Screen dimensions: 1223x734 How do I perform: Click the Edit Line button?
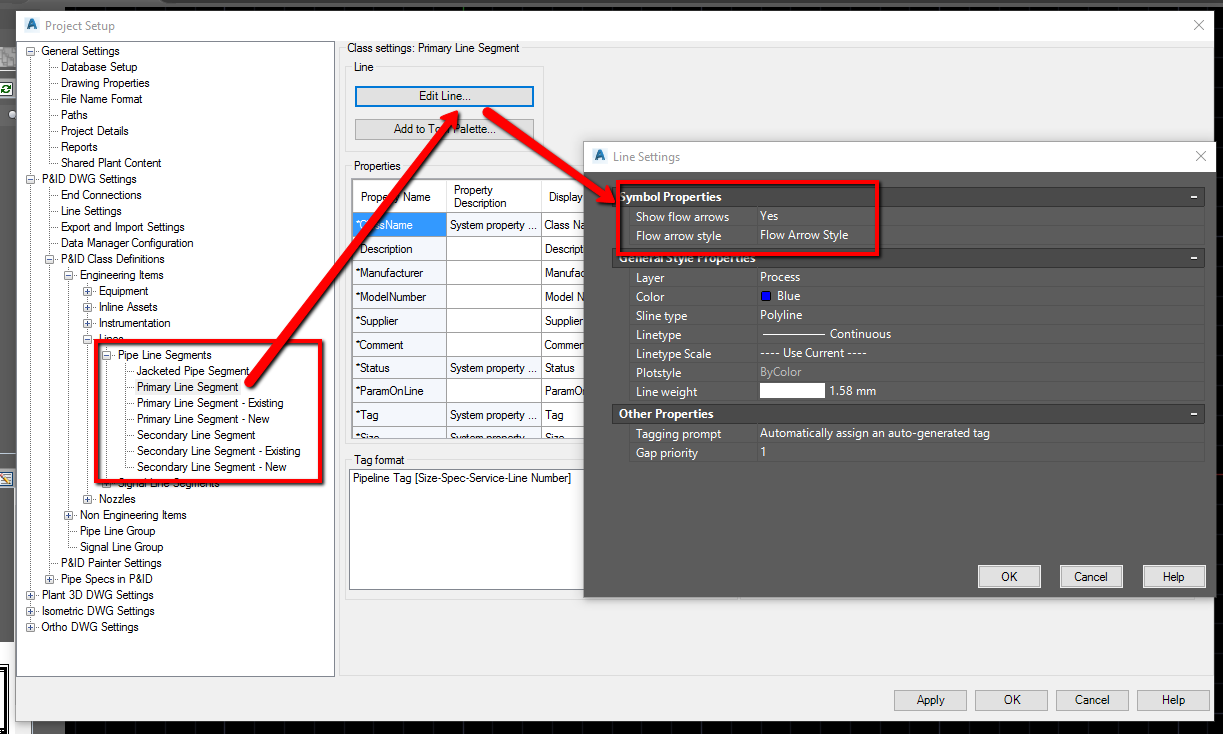click(x=443, y=96)
